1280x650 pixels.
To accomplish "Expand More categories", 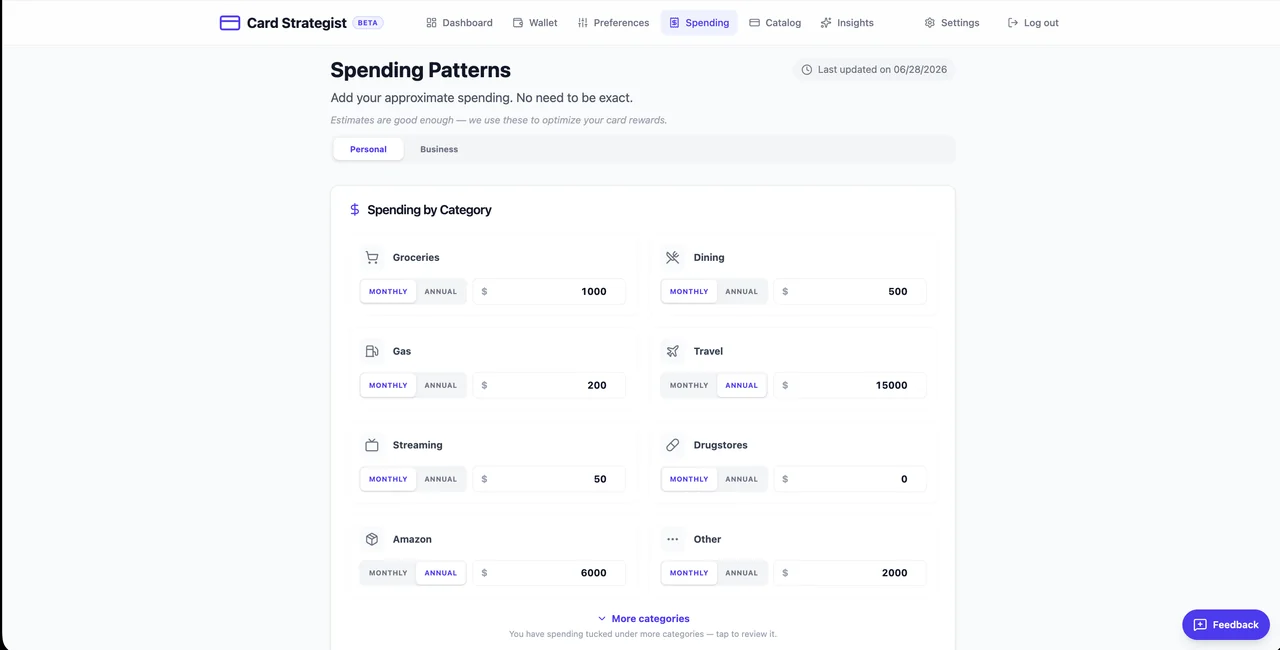I will tap(643, 619).
